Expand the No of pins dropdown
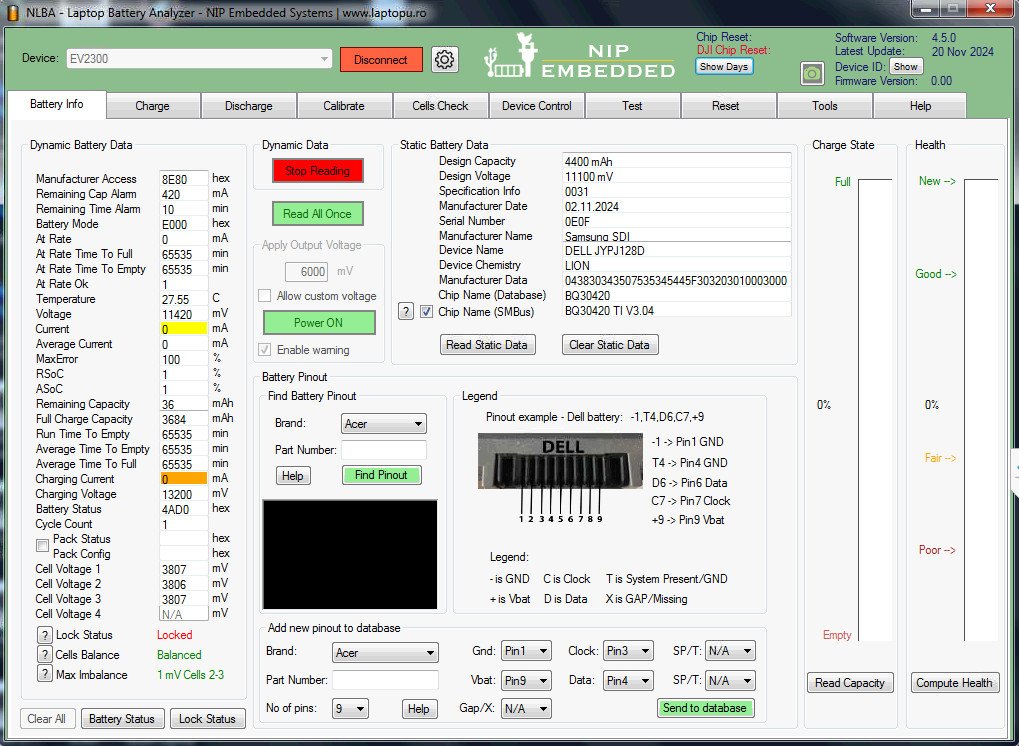The image size is (1019, 746). pos(350,709)
